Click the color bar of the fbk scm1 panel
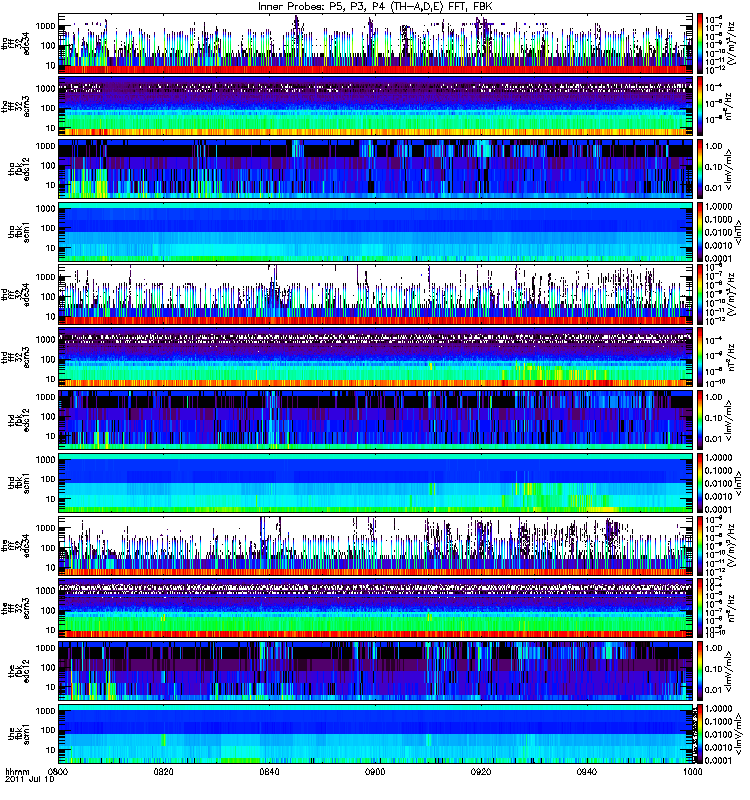Screen dimensions: 750x800 tap(700, 734)
